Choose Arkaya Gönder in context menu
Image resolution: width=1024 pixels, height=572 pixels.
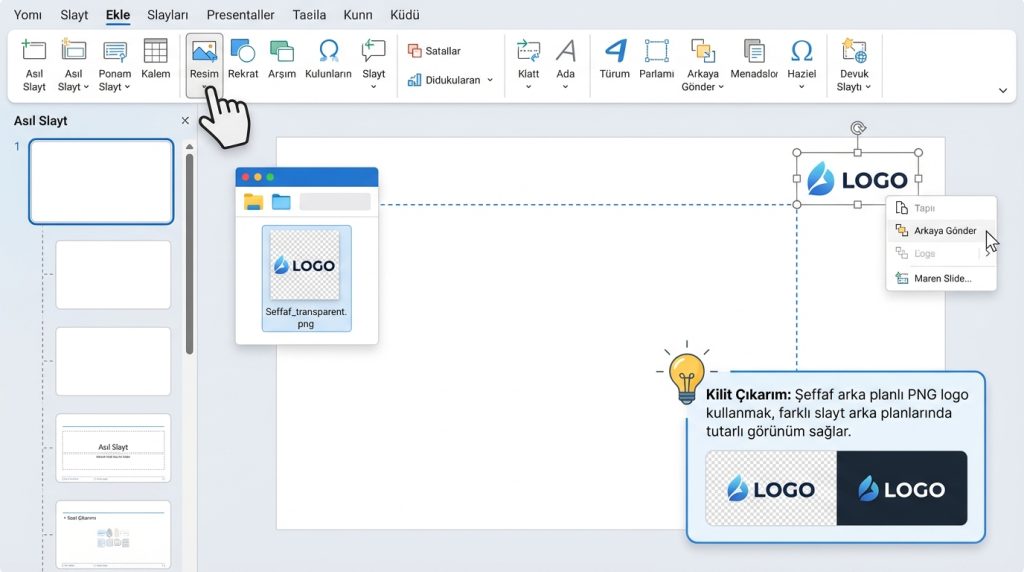click(x=944, y=231)
